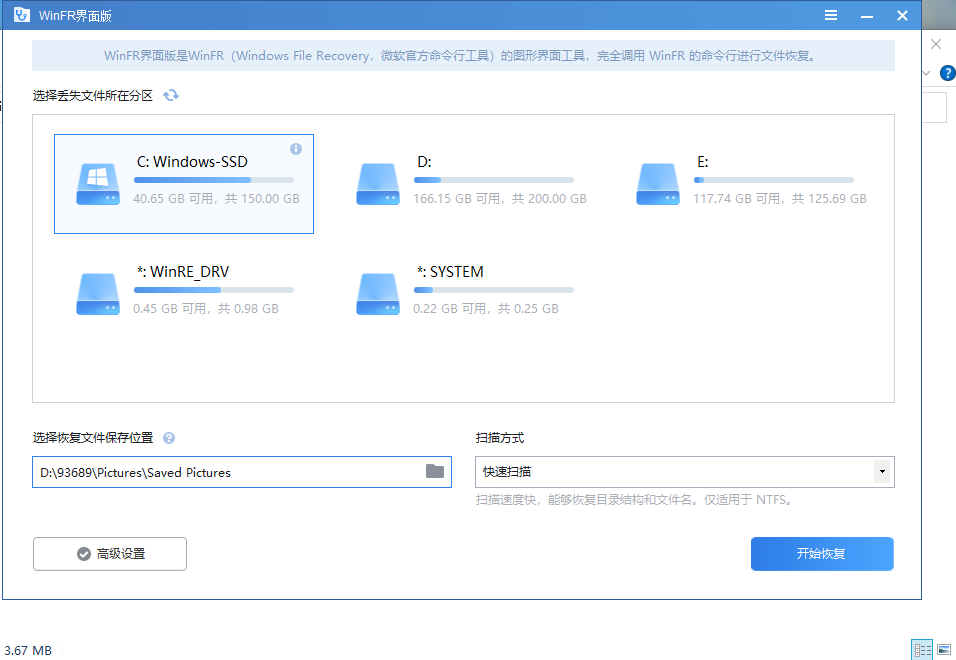Open 高级设置 advanced settings

tap(109, 553)
